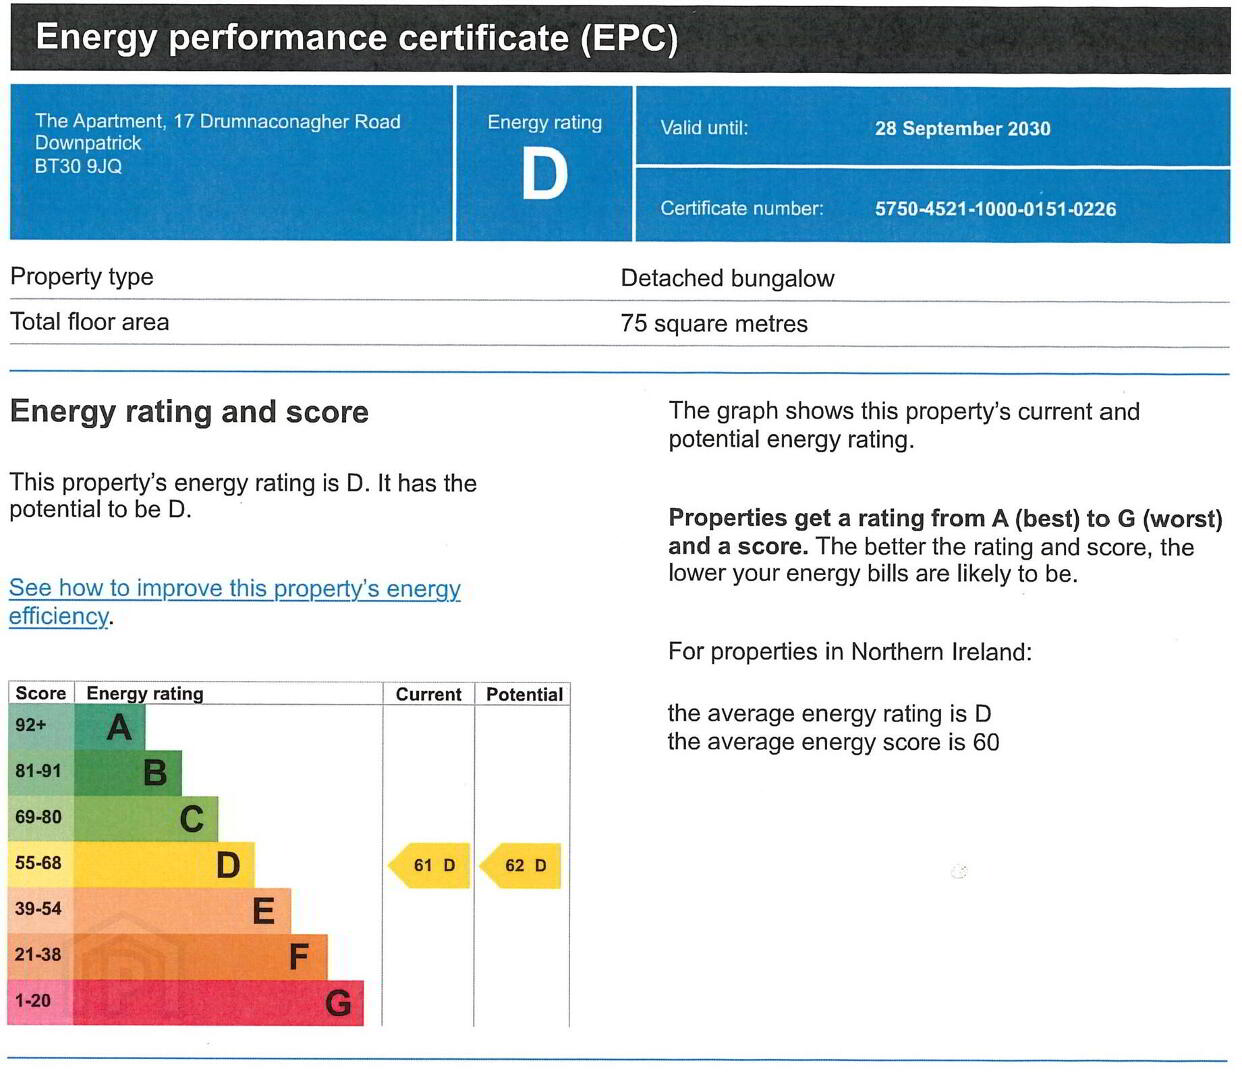The height and width of the screenshot is (1080, 1242).
Task: Click the potential 62 D arrow marker
Action: [520, 865]
